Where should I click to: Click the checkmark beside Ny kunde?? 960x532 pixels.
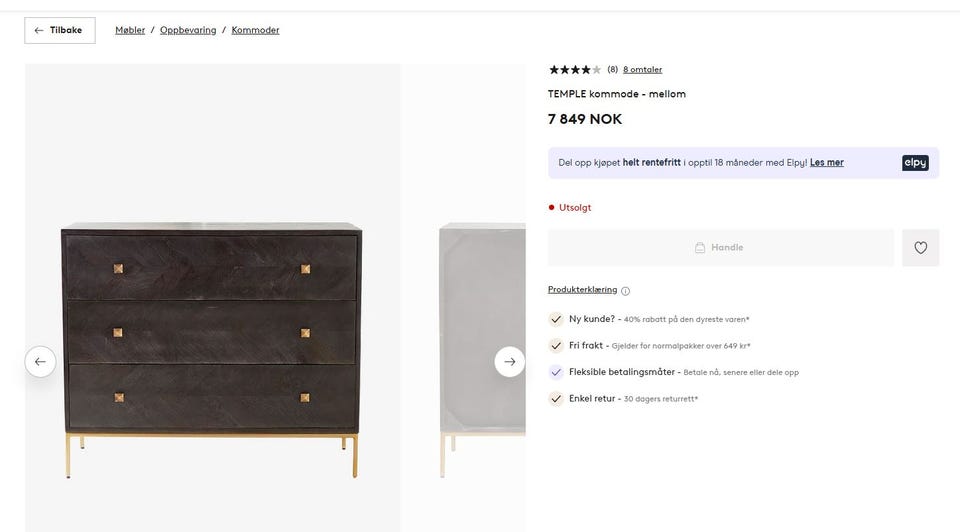[556, 319]
